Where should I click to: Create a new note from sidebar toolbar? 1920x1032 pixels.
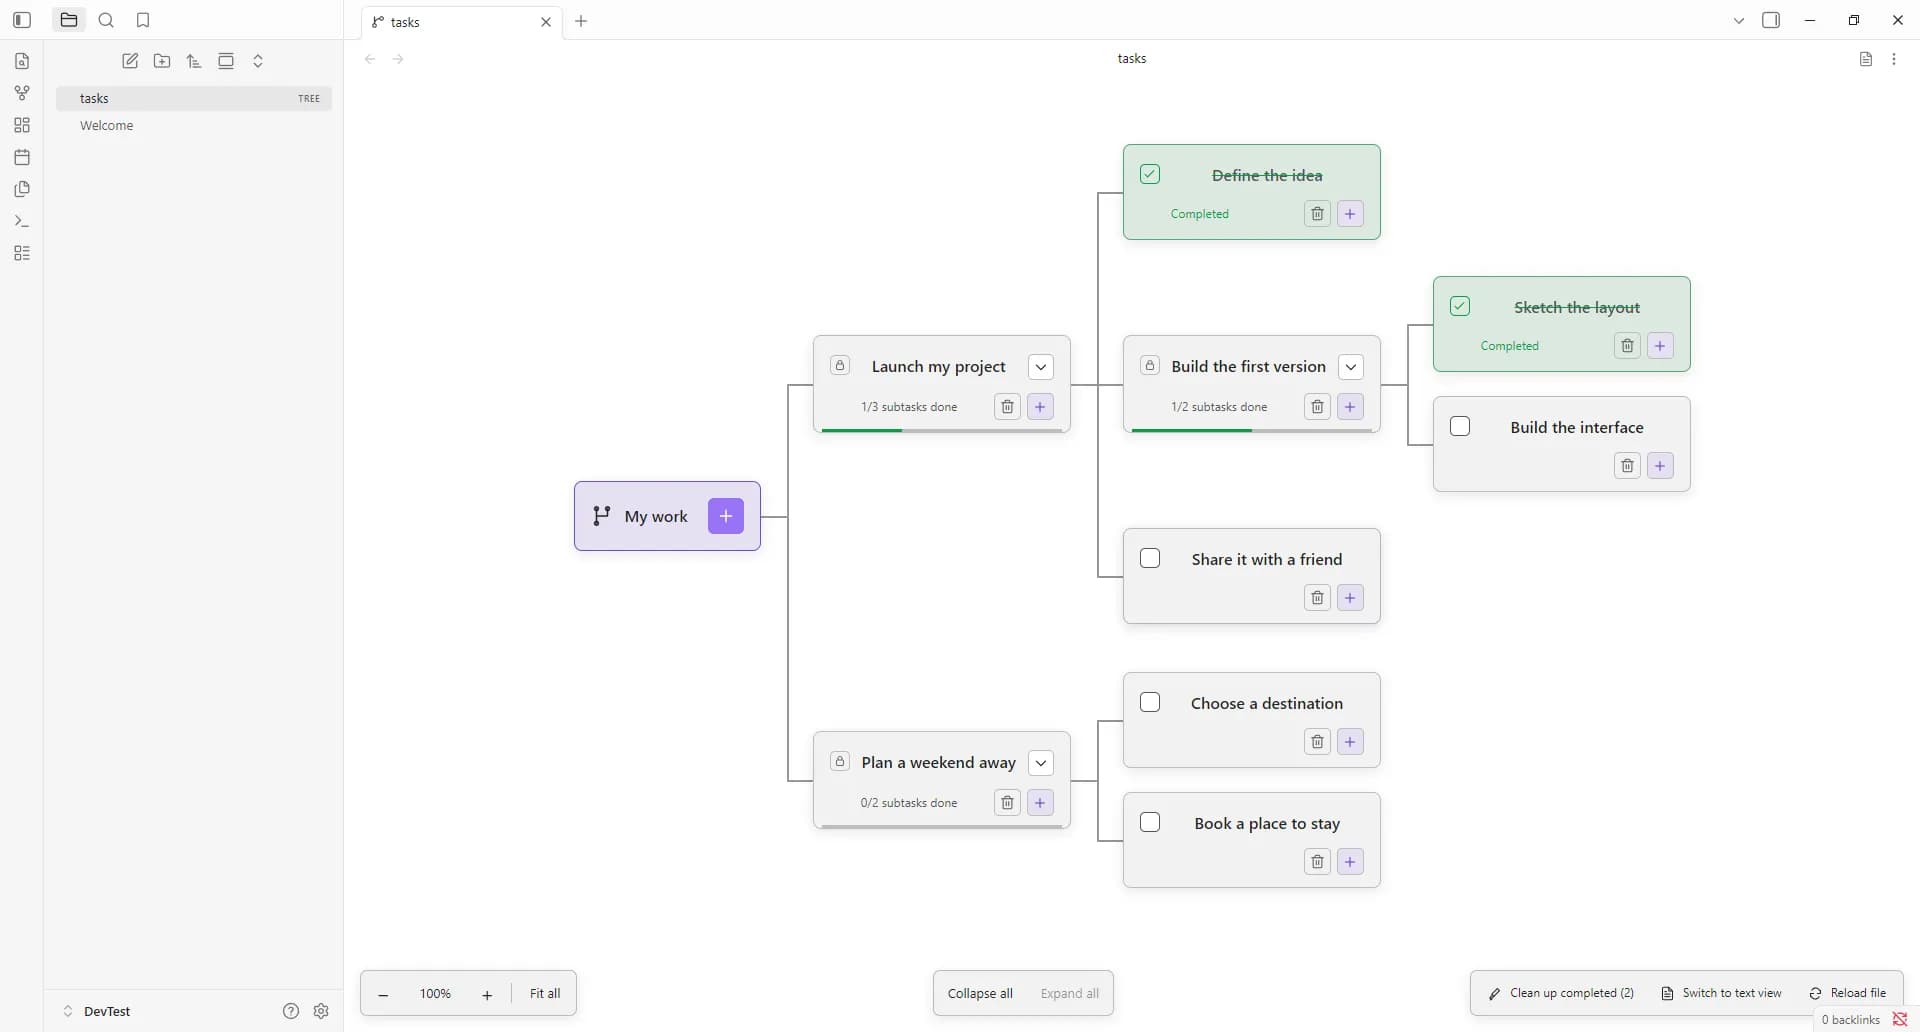coord(130,61)
